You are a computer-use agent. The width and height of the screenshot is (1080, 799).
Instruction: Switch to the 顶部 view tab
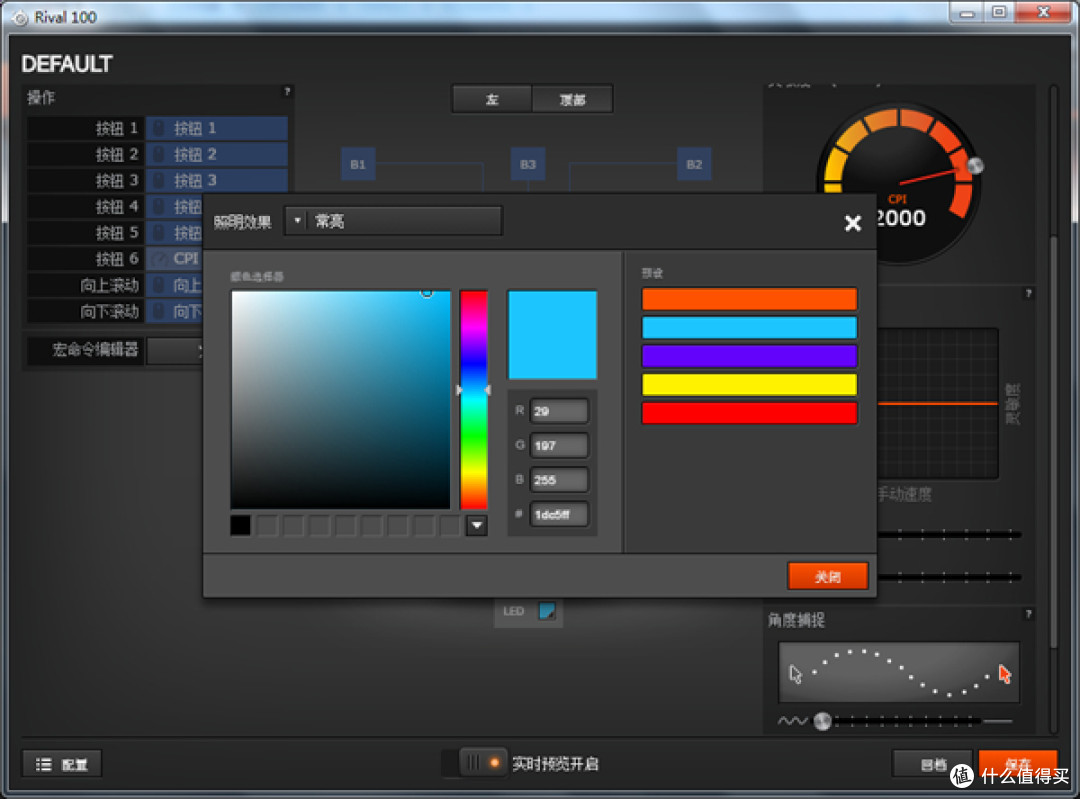click(572, 99)
